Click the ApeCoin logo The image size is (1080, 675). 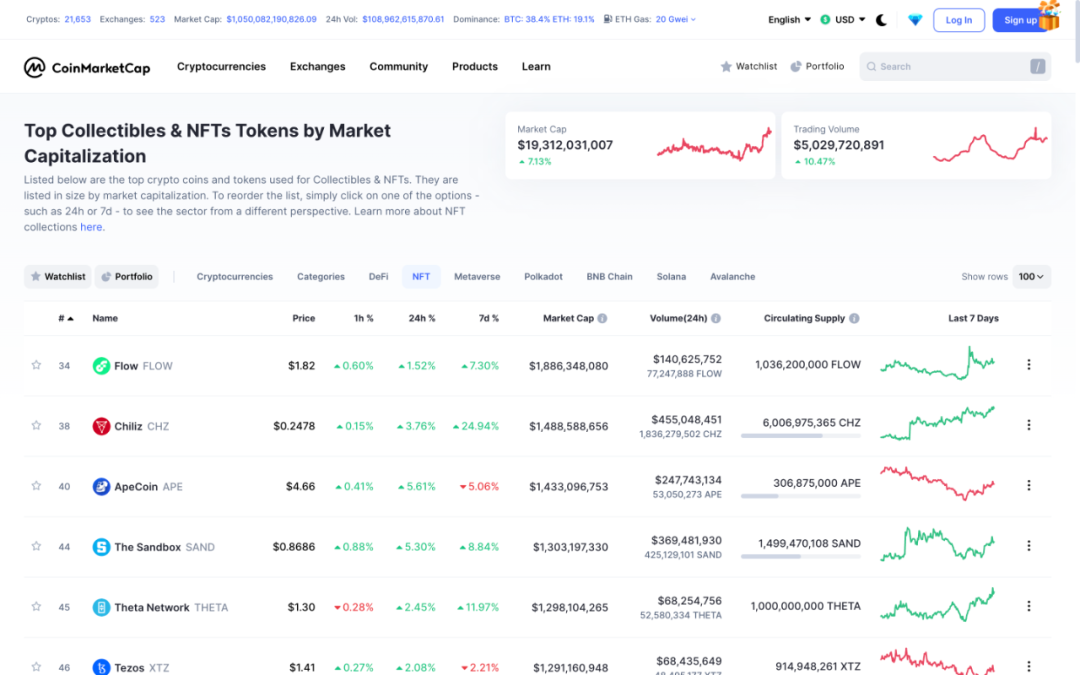(x=101, y=486)
